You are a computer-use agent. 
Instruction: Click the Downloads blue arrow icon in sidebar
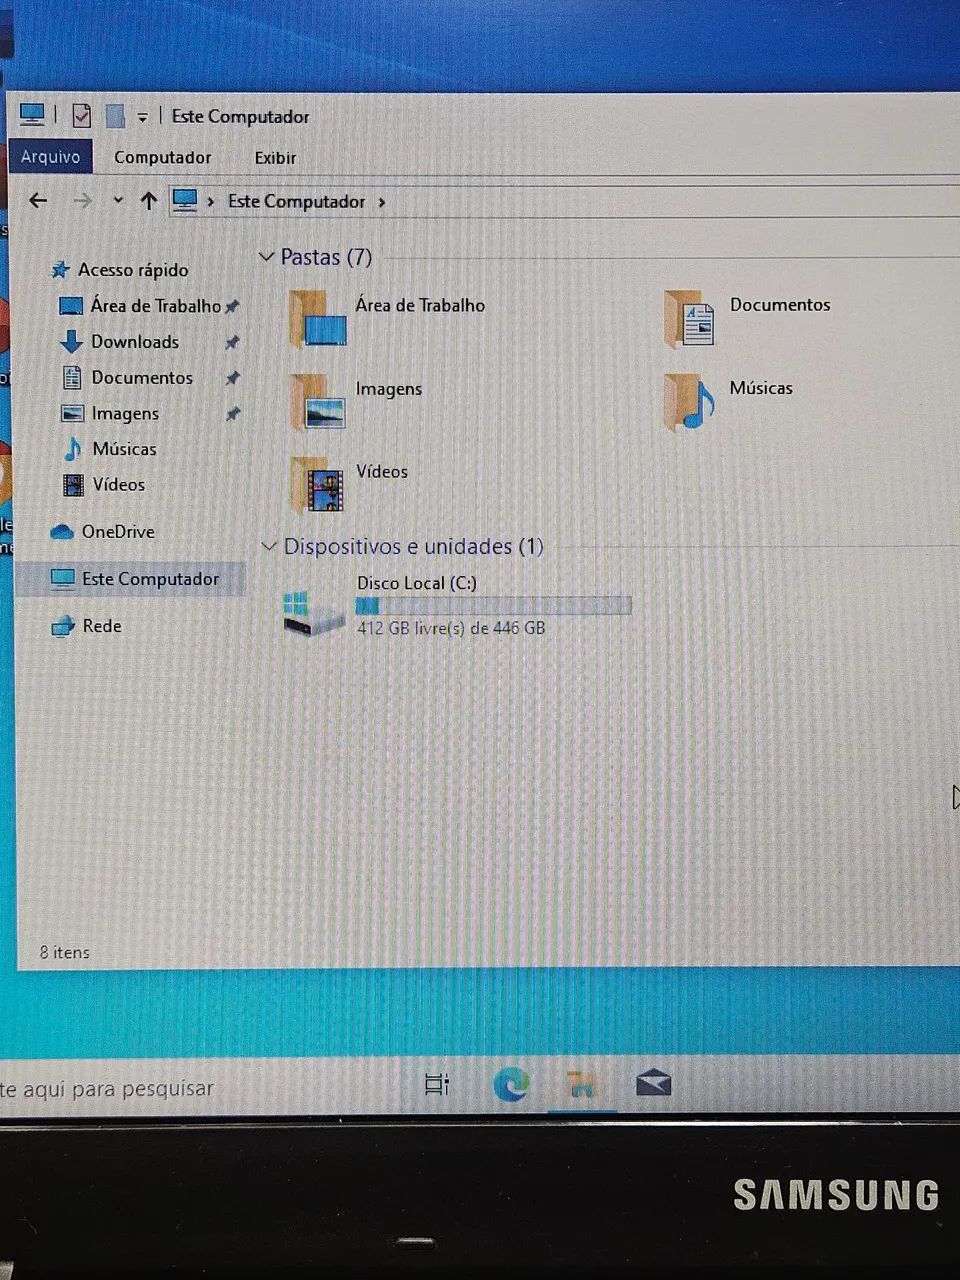[x=71, y=342]
